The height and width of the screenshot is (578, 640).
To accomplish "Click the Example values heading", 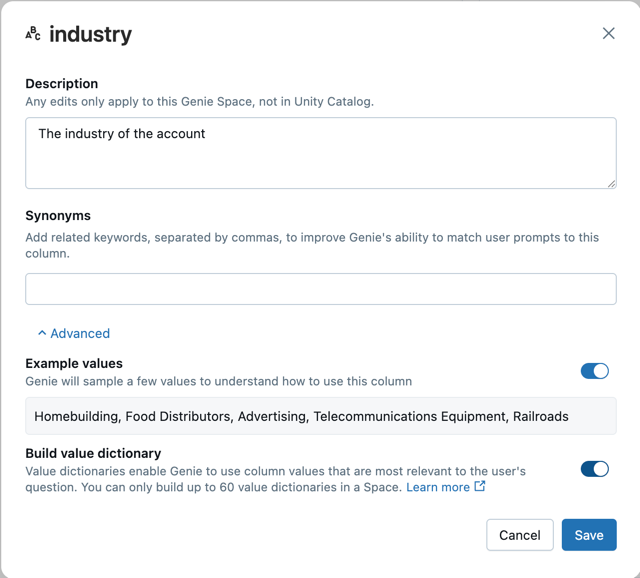I will 74,364.
